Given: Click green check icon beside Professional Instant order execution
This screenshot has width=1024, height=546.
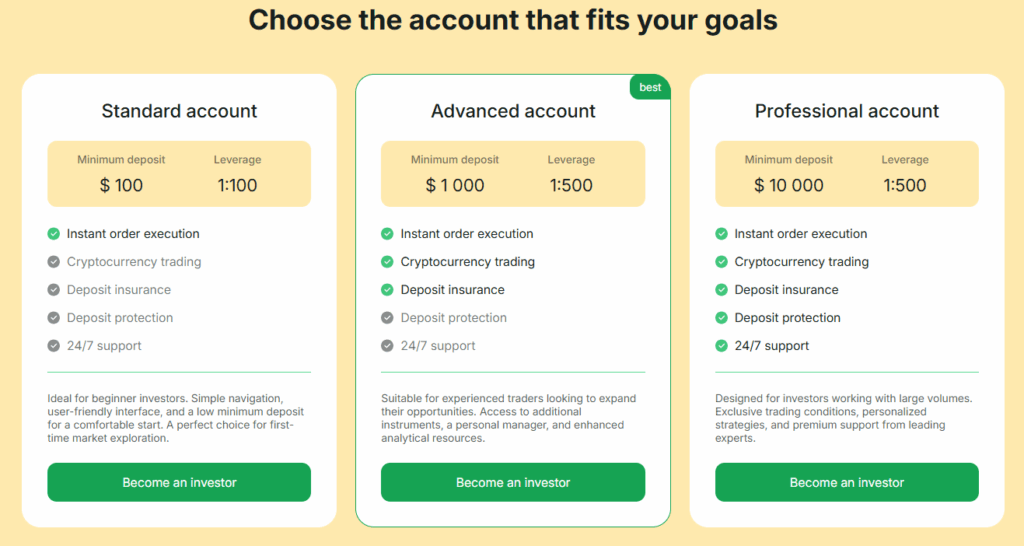Looking at the screenshot, I should (721, 234).
